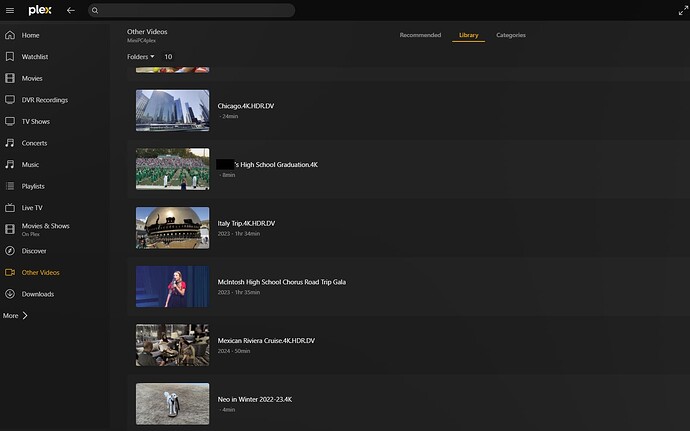Open the Home sidebar label
The height and width of the screenshot is (431, 690).
(x=30, y=35)
